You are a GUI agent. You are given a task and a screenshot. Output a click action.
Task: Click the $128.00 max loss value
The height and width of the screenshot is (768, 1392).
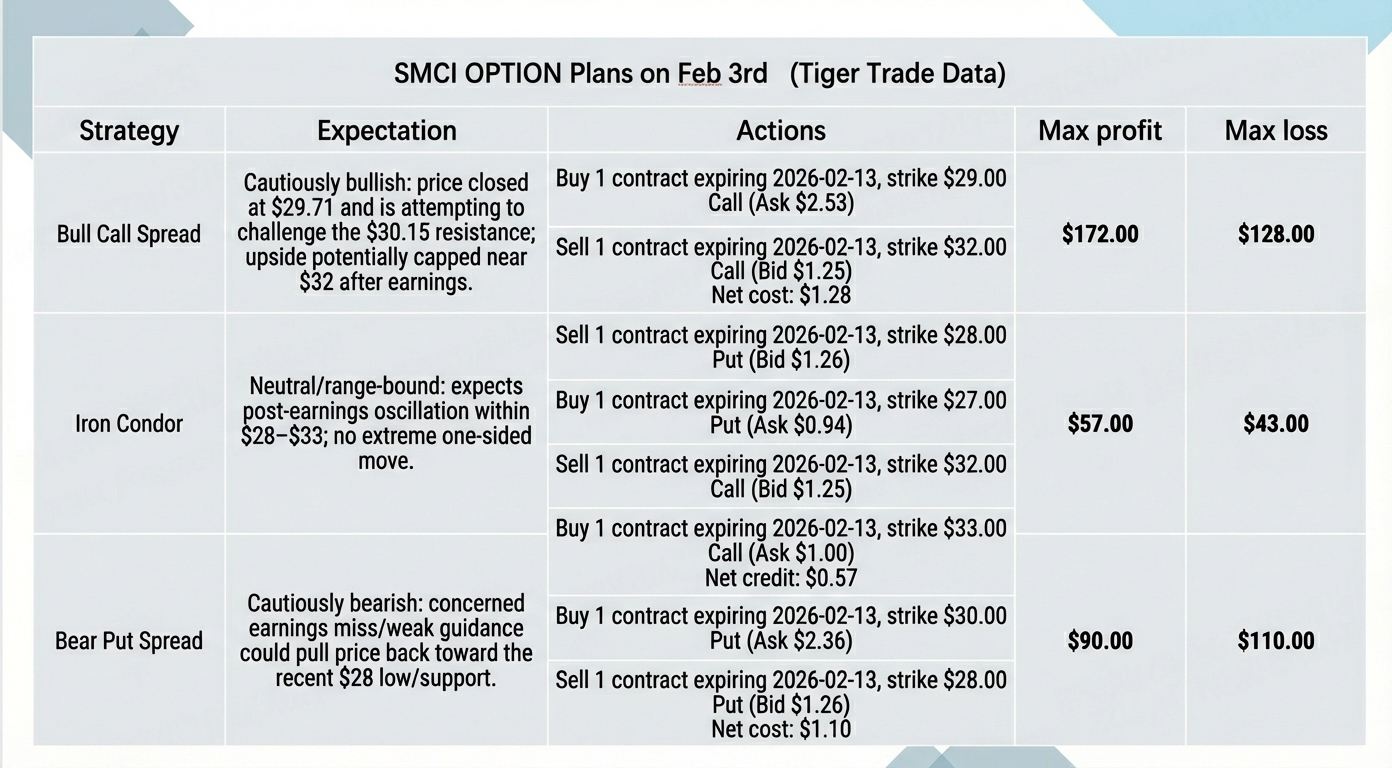1276,234
